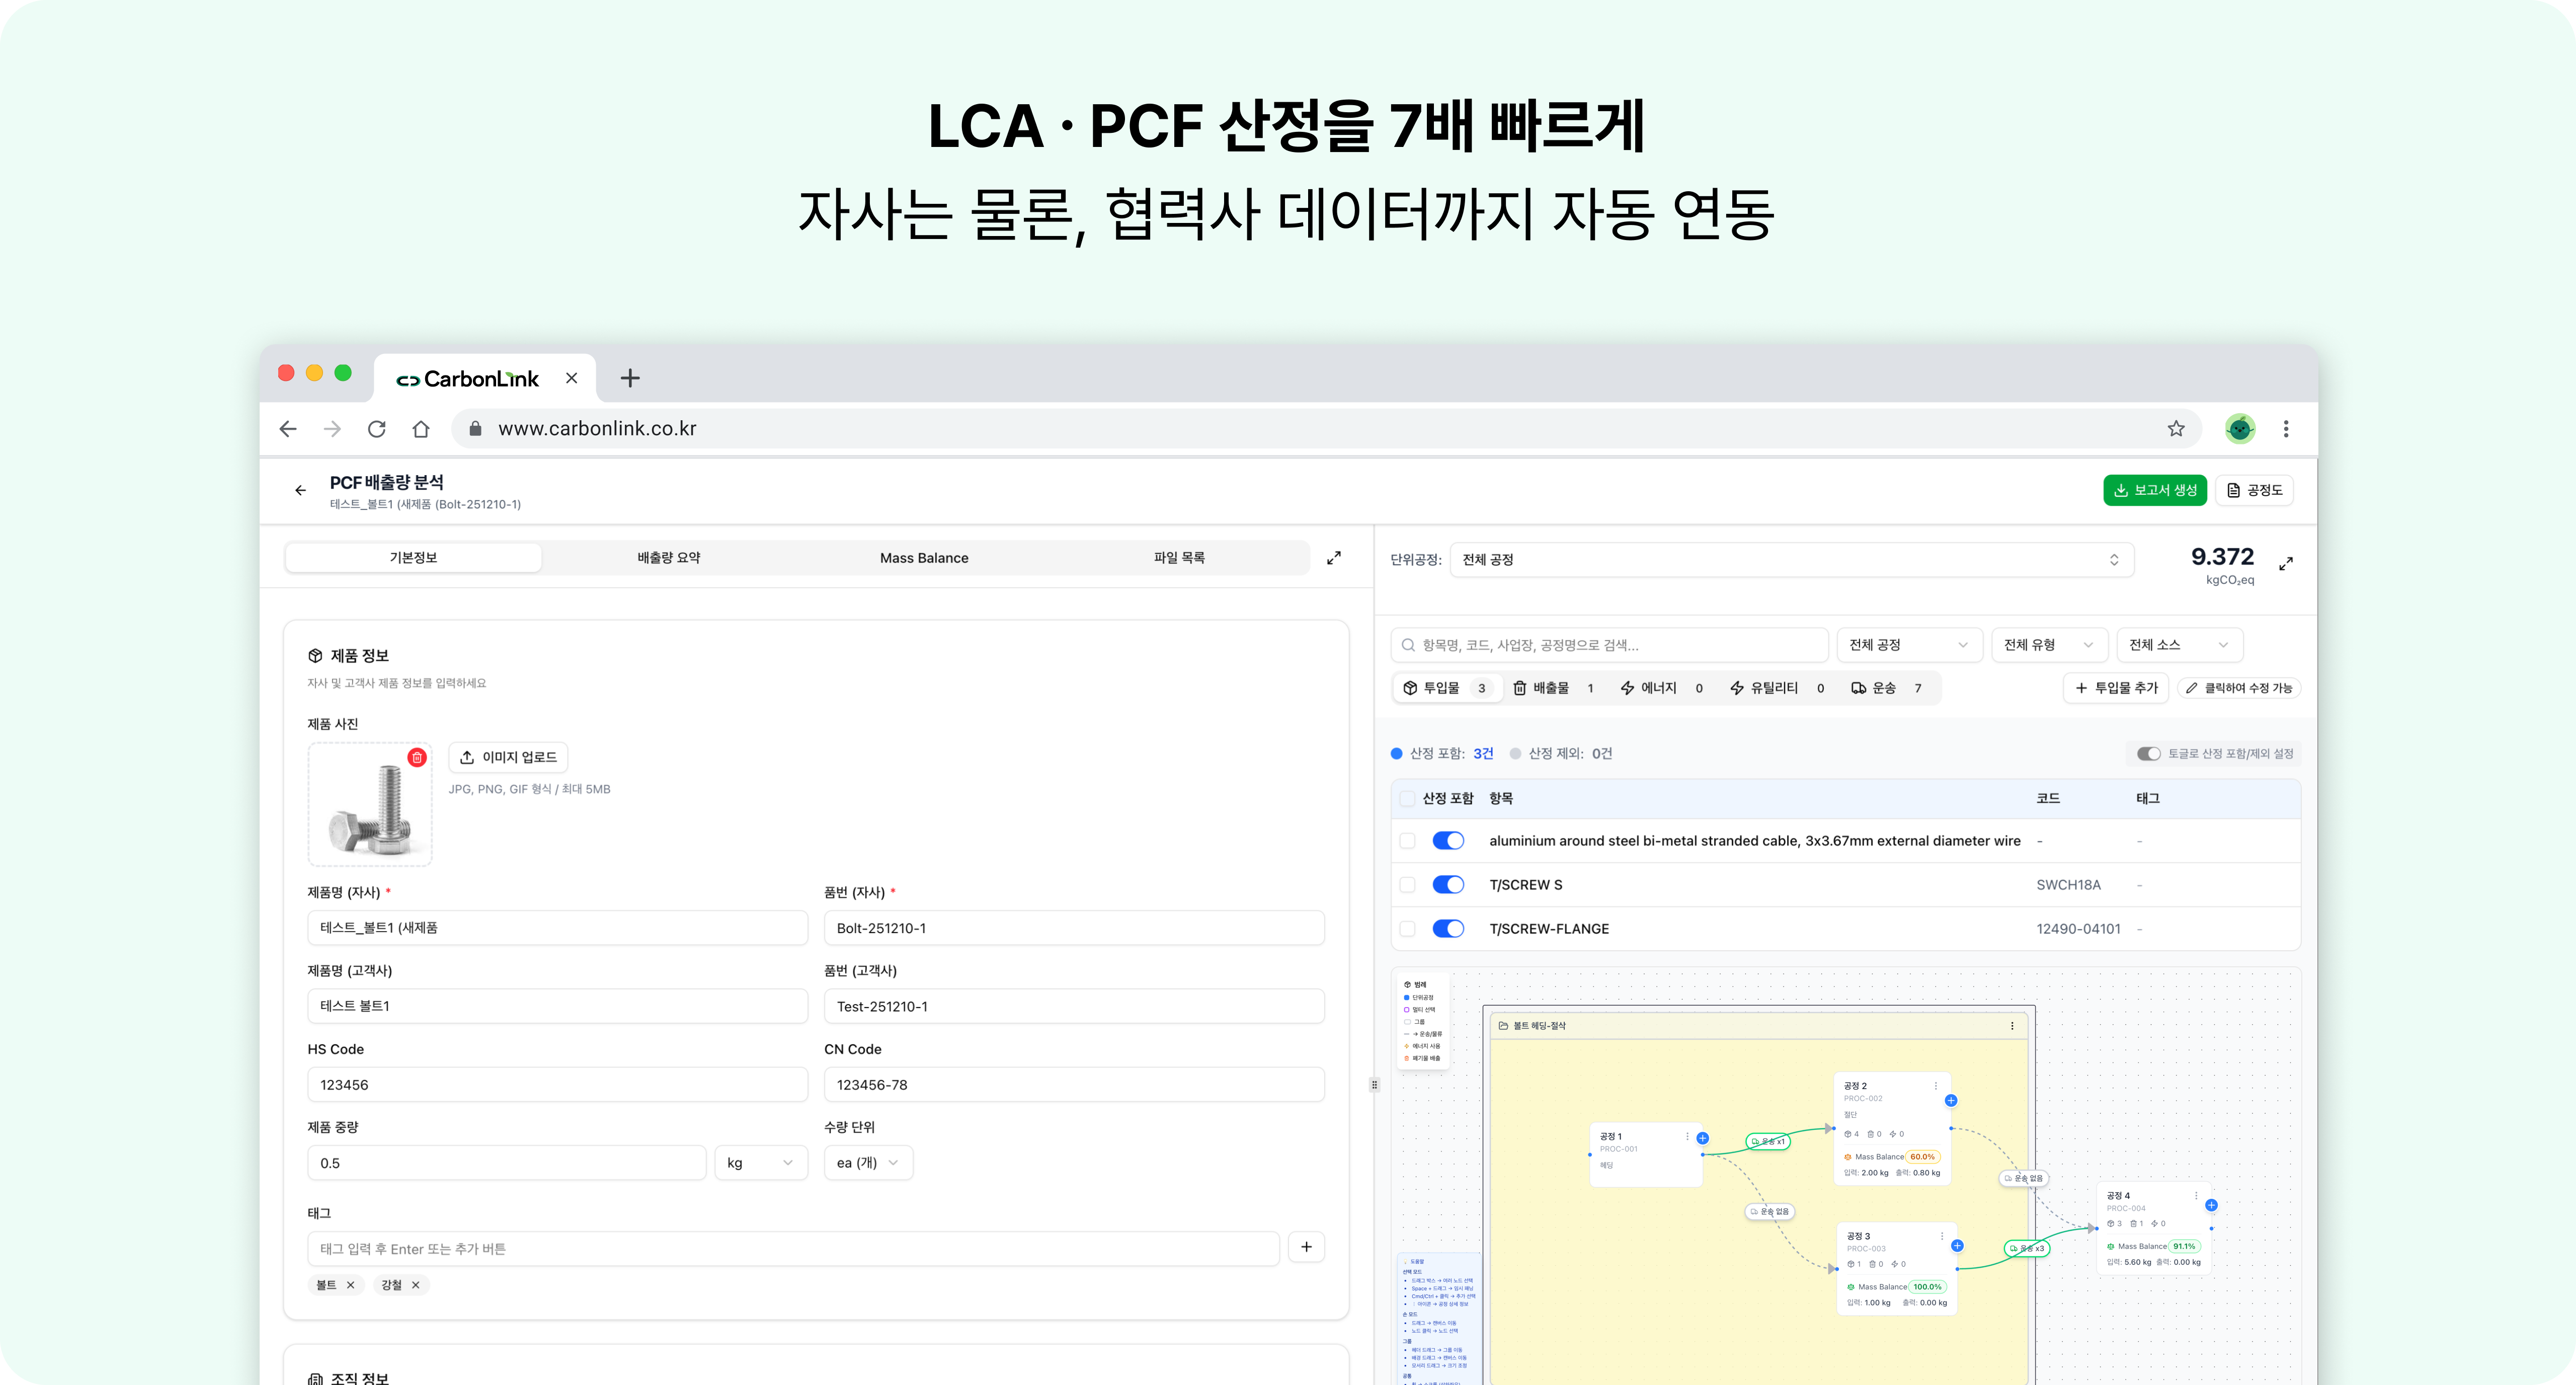Delete the product photo with red trash icon
The width and height of the screenshot is (2576, 1385).
pos(417,758)
